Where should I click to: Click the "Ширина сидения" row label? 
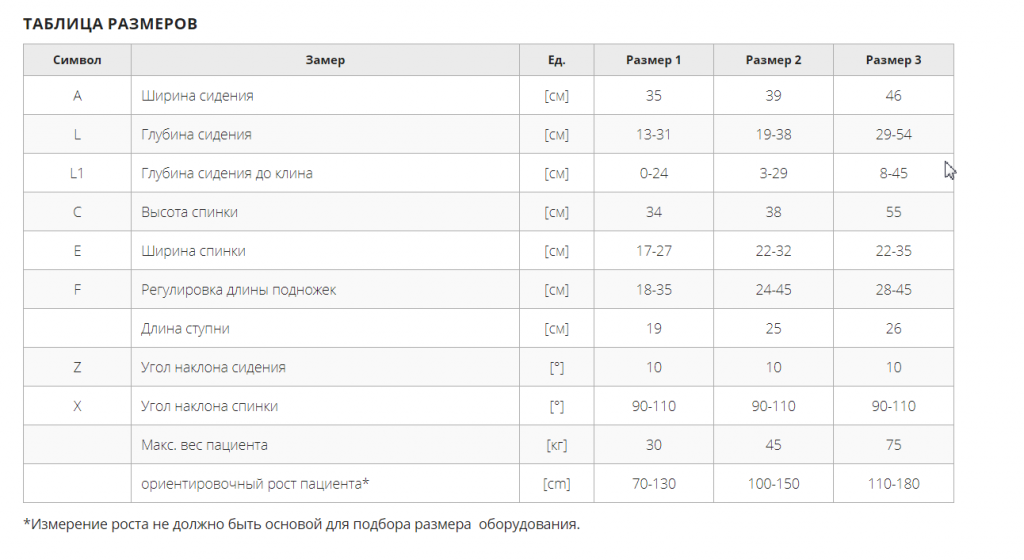(197, 95)
